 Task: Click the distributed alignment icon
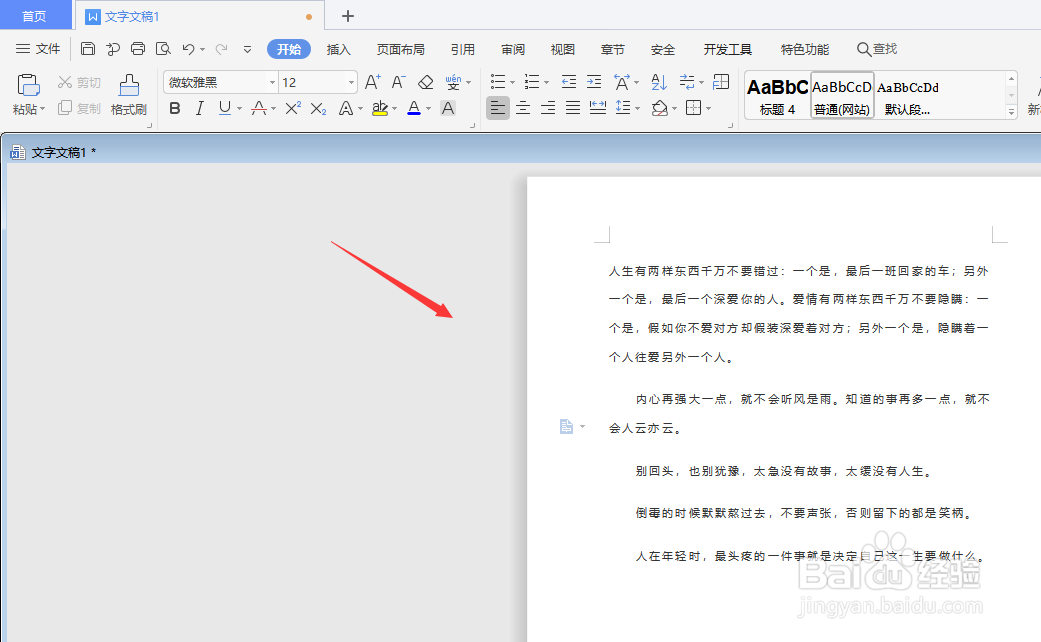598,108
